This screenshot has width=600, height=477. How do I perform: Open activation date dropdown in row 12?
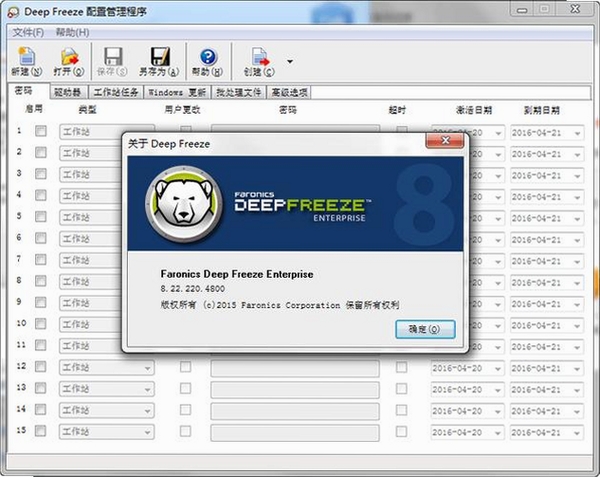pyautogui.click(x=498, y=369)
